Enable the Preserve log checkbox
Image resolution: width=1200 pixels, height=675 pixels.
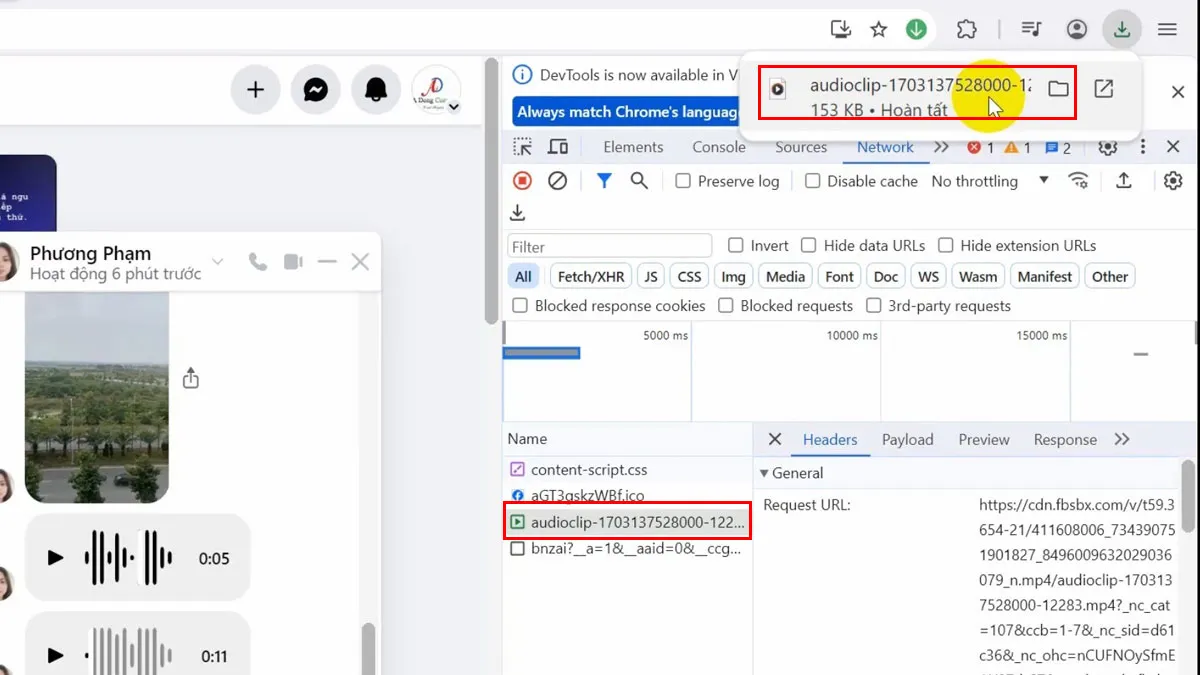[x=683, y=181]
